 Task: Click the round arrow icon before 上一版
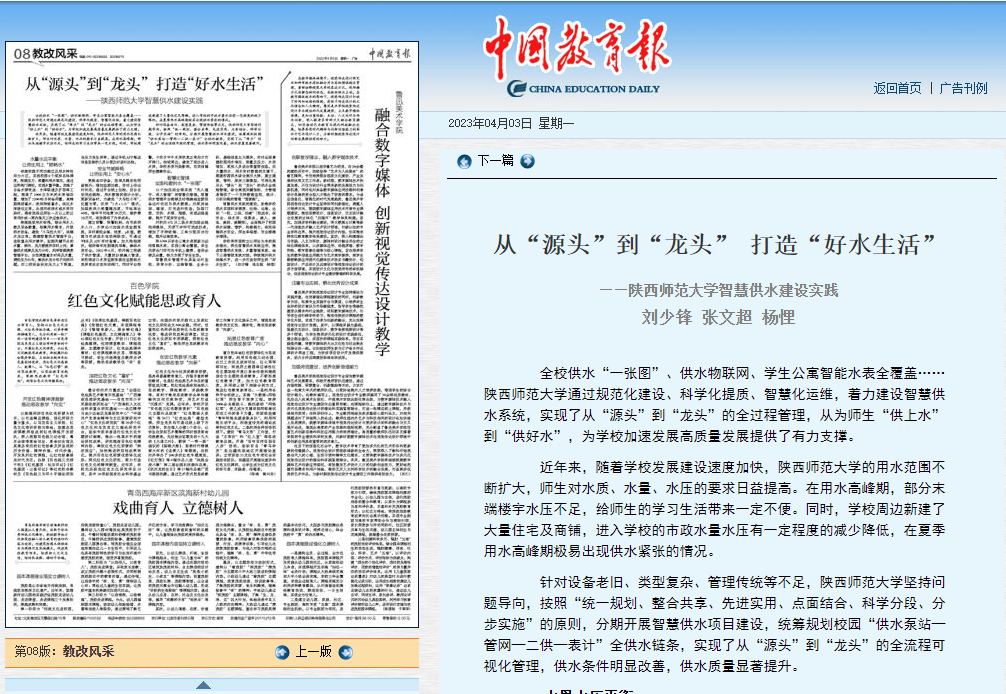pos(282,652)
